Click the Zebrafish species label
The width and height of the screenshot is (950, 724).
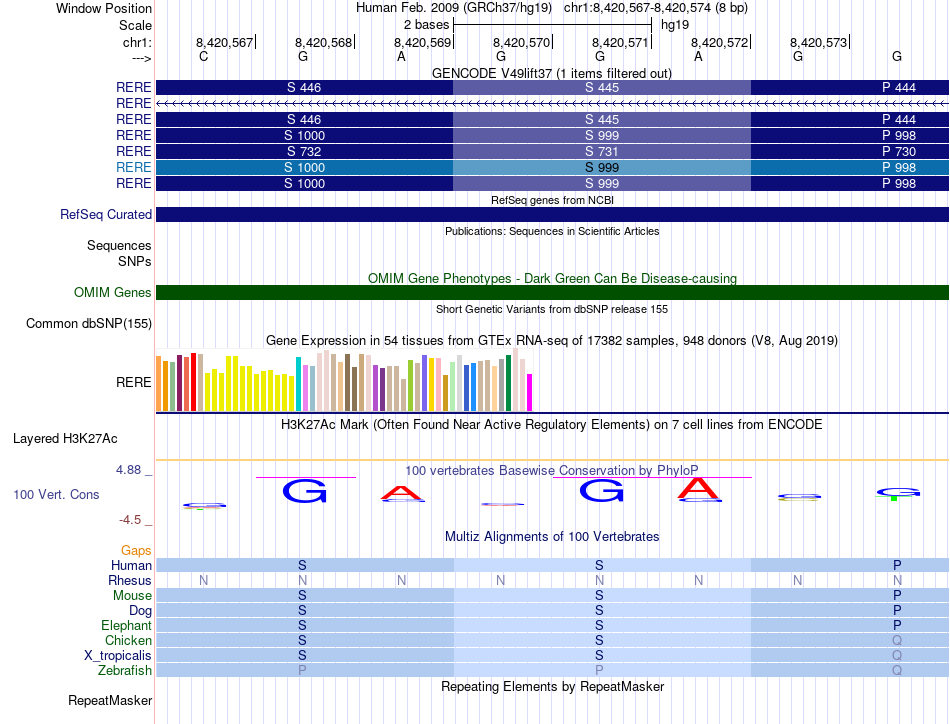[125, 671]
